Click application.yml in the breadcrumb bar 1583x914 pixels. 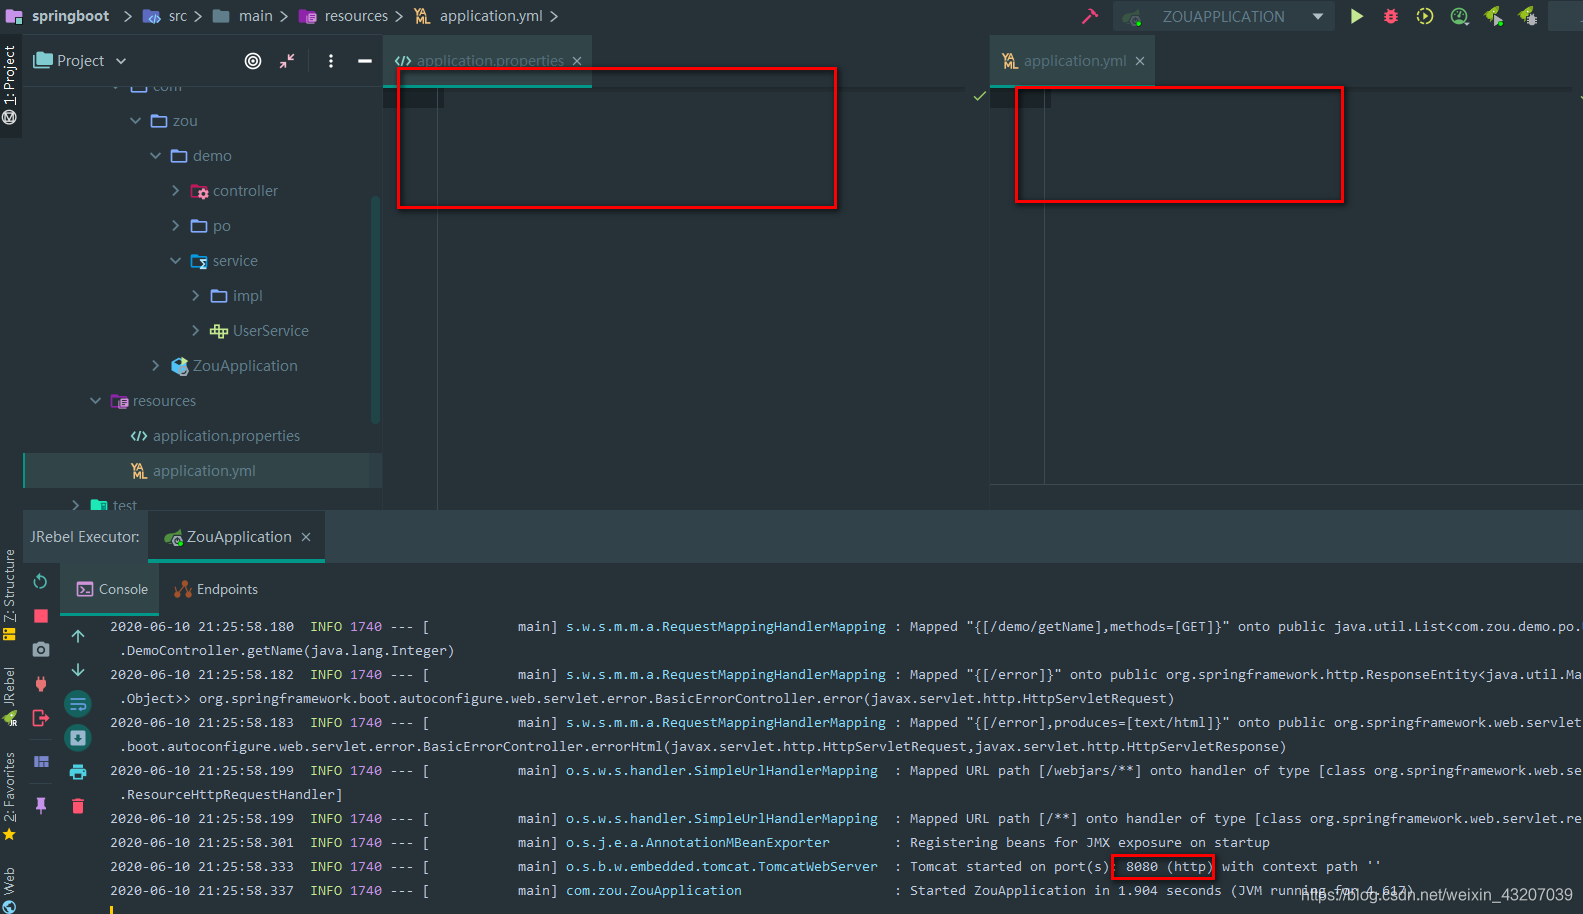pos(491,16)
